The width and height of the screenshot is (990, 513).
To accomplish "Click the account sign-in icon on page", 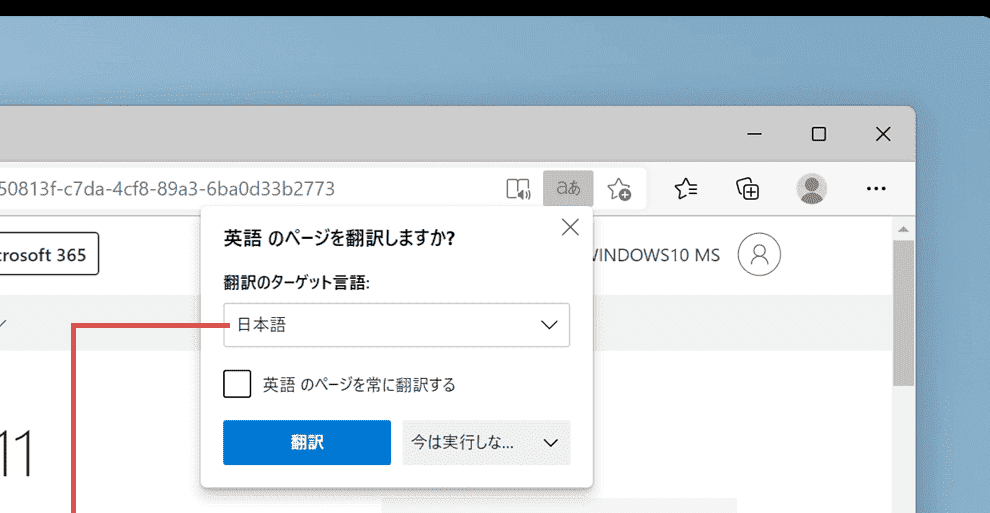I will coord(759,255).
